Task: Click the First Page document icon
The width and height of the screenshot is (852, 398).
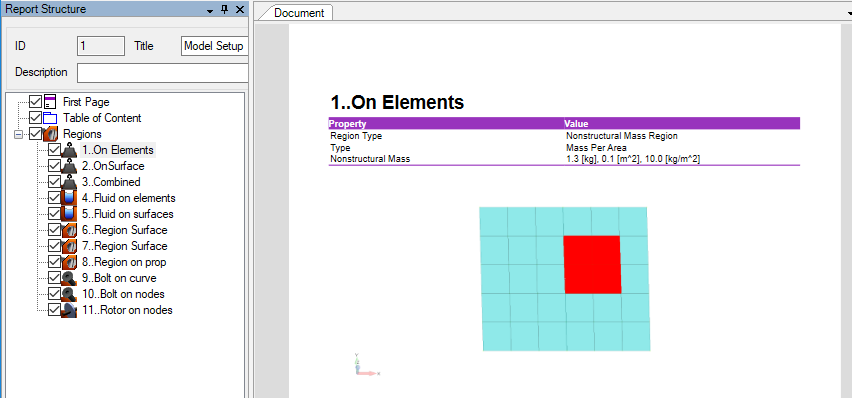Action: (51, 102)
